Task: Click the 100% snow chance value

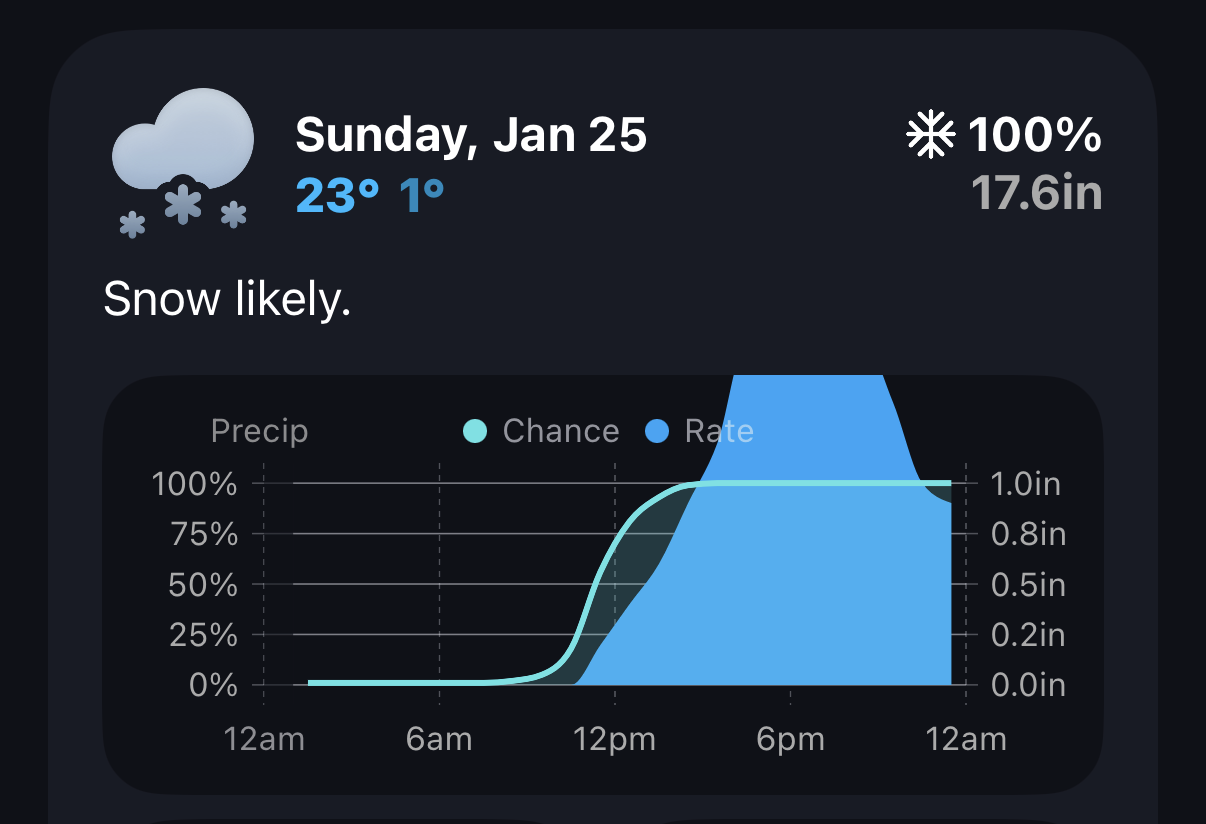Action: (x=1034, y=135)
